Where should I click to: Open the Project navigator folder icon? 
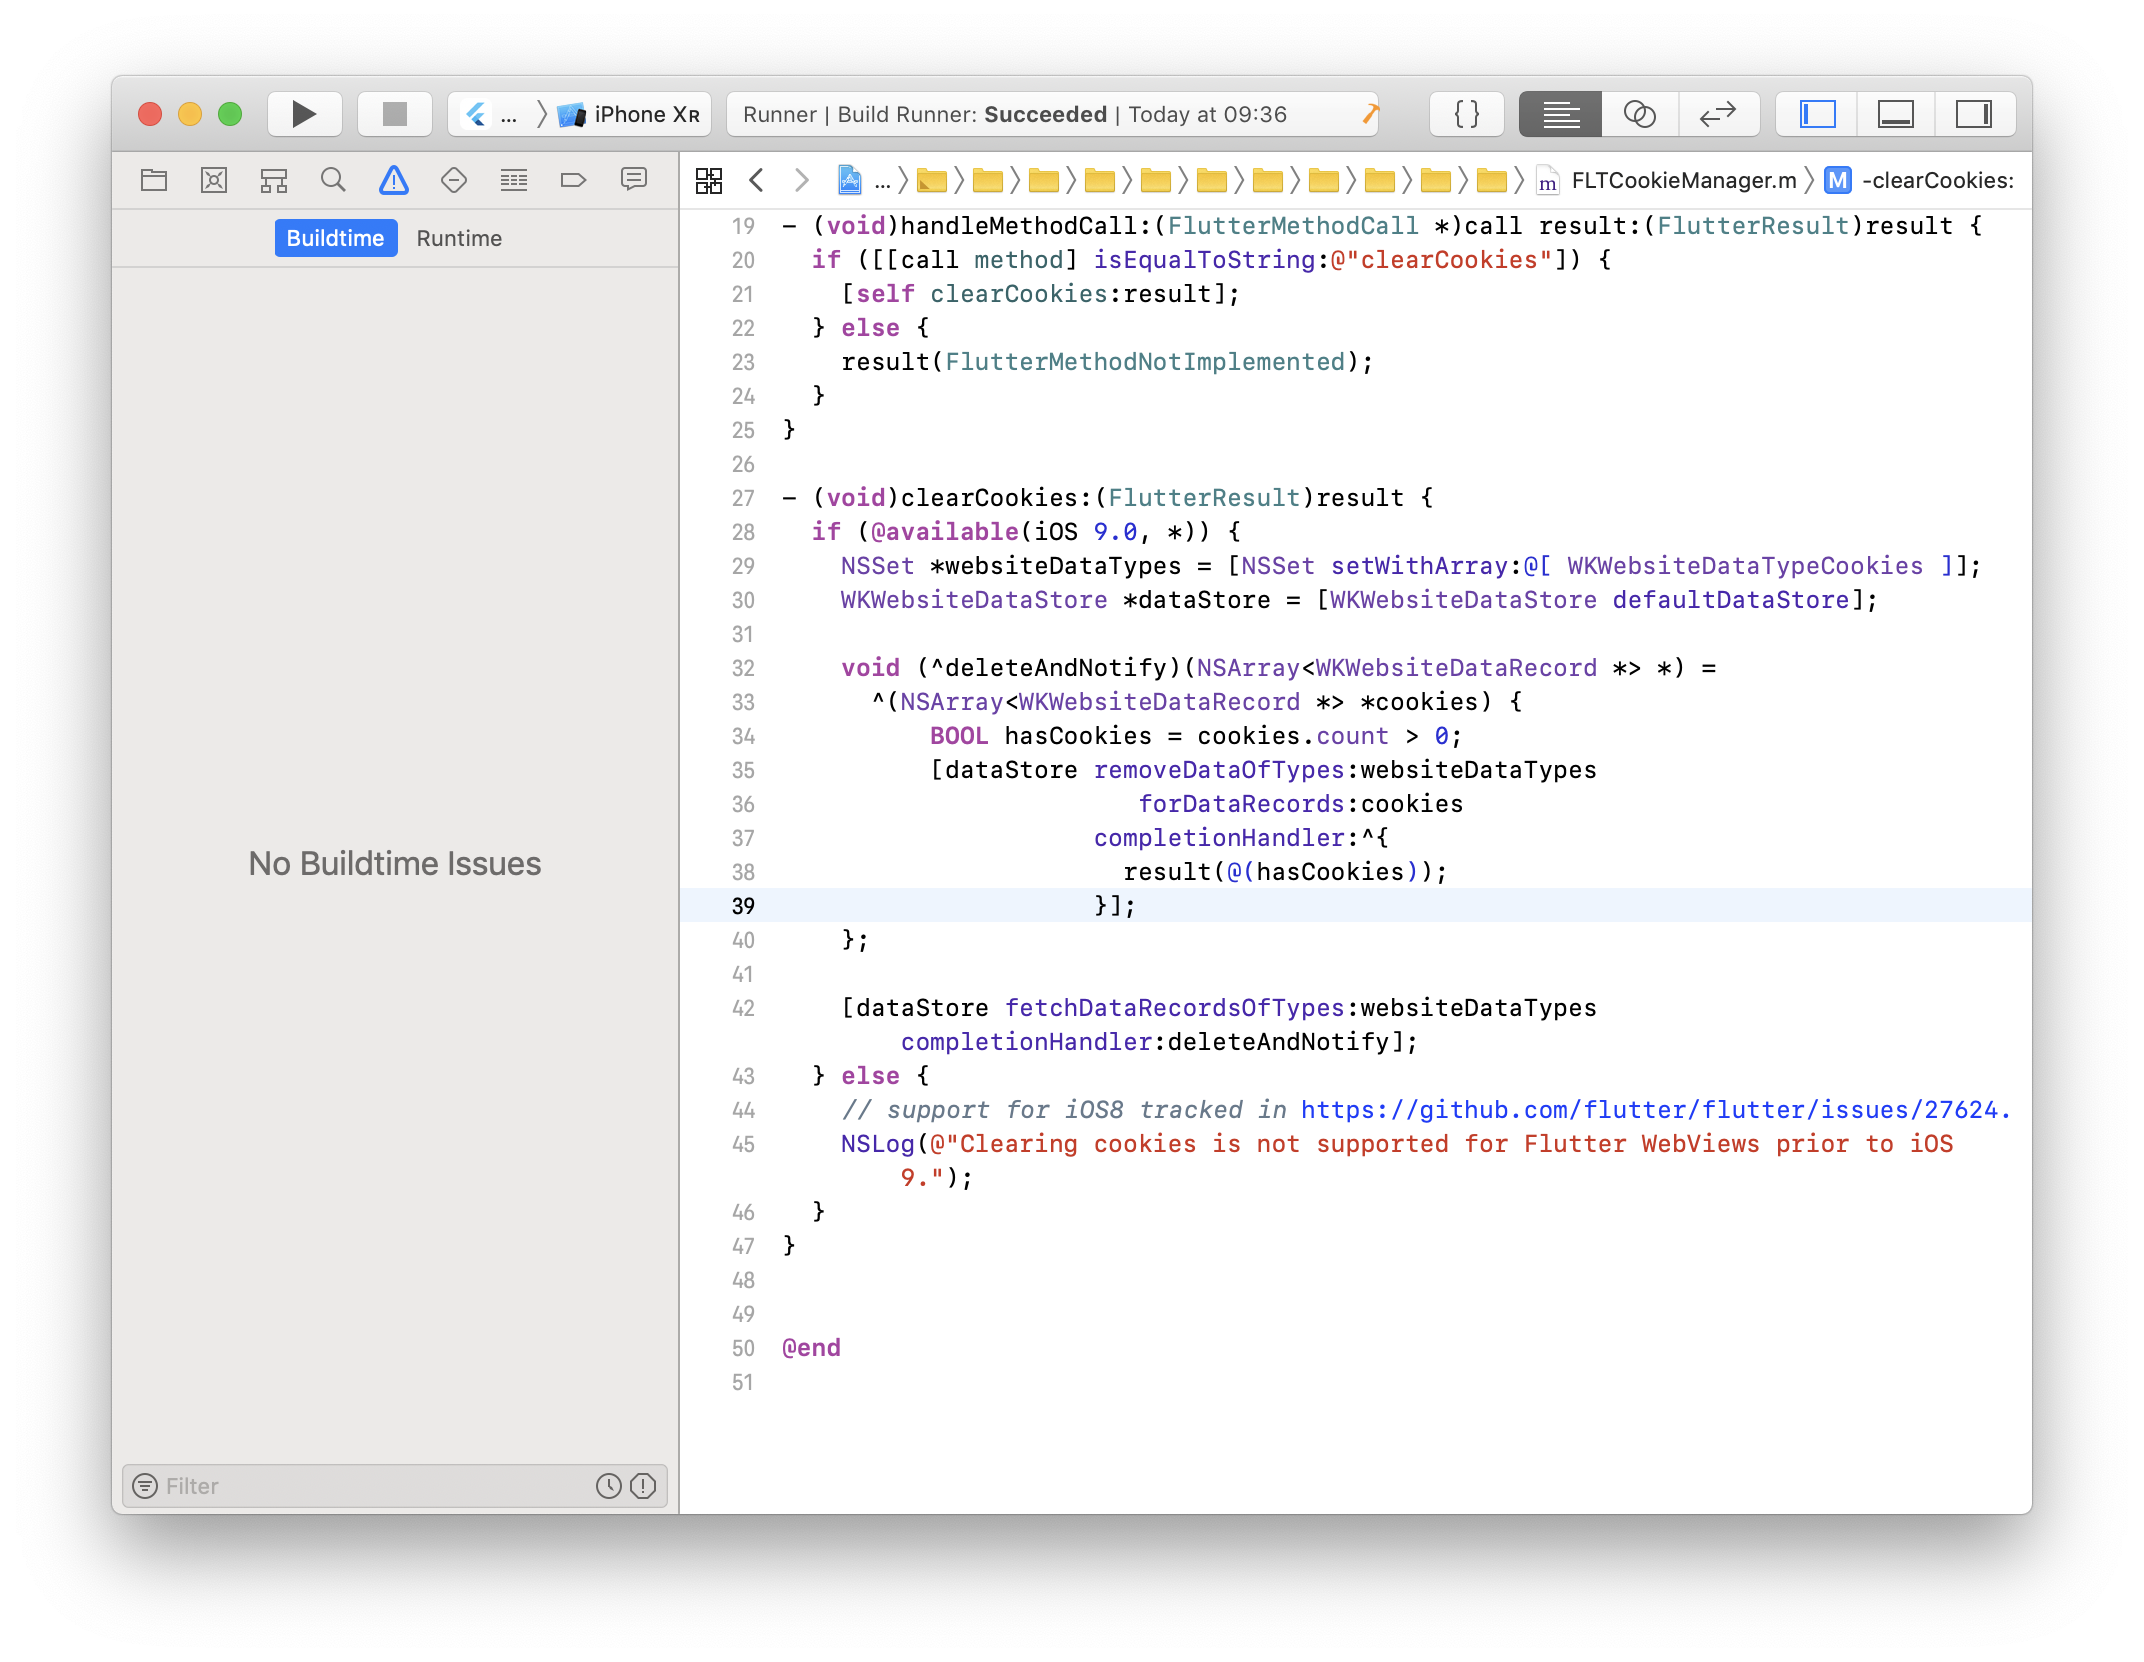[x=154, y=180]
